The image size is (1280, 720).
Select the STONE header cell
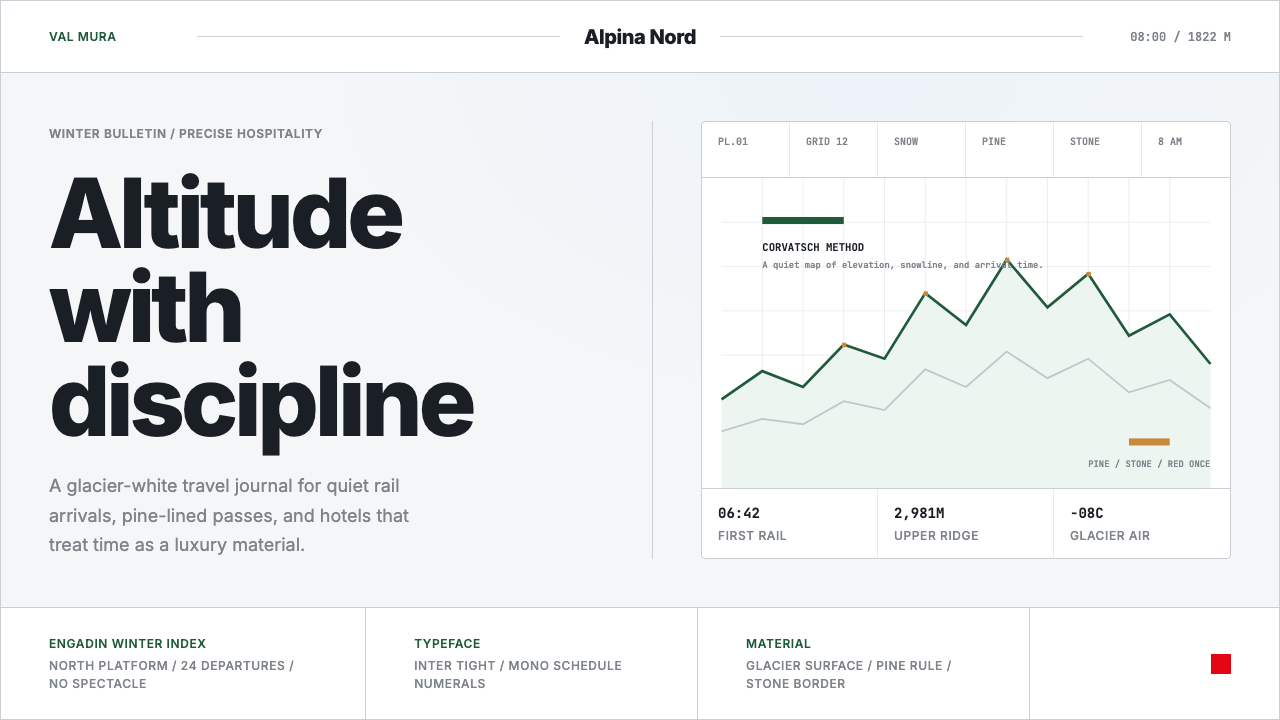[1098, 150]
